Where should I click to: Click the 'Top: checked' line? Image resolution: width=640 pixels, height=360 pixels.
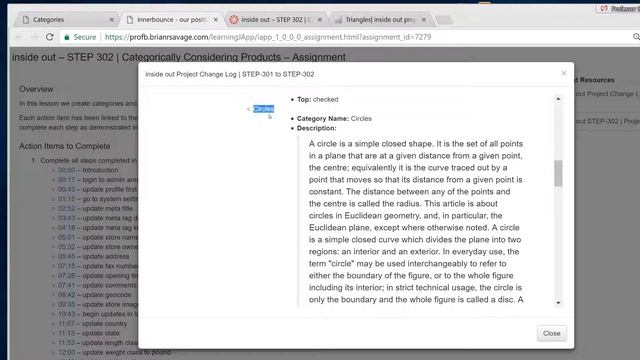click(317, 100)
